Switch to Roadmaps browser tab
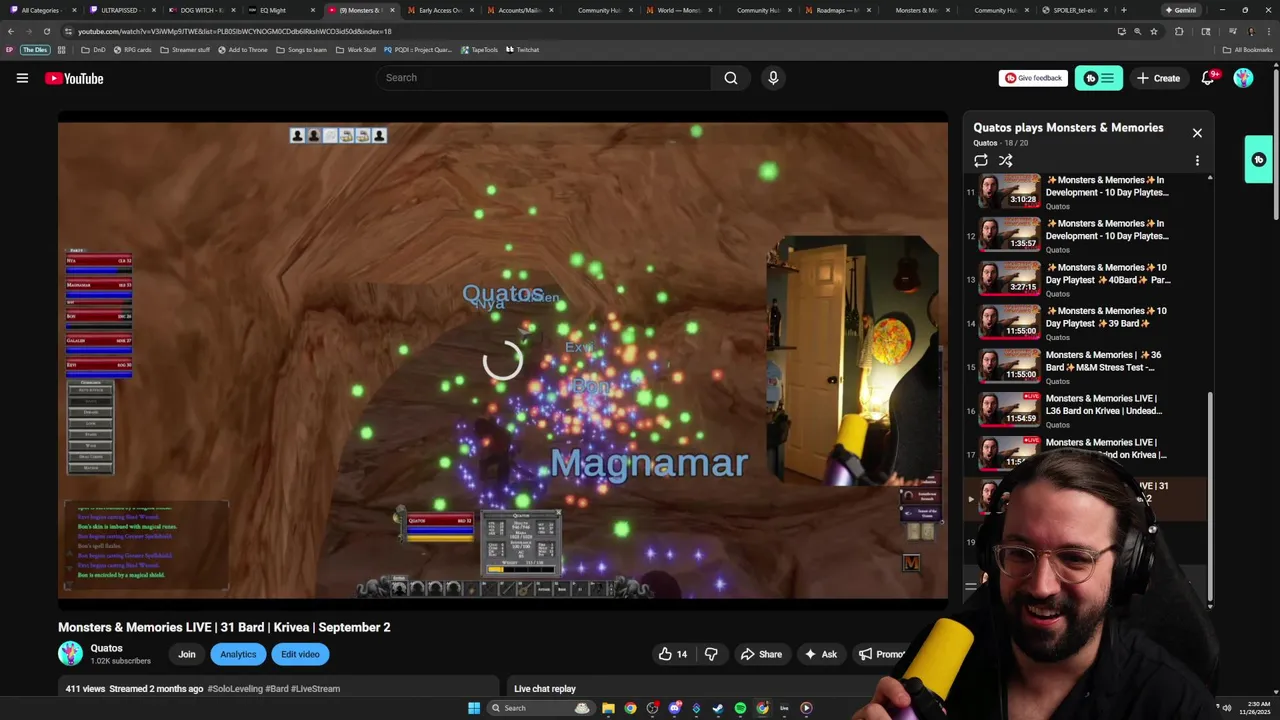The width and height of the screenshot is (1280, 720). [x=836, y=10]
